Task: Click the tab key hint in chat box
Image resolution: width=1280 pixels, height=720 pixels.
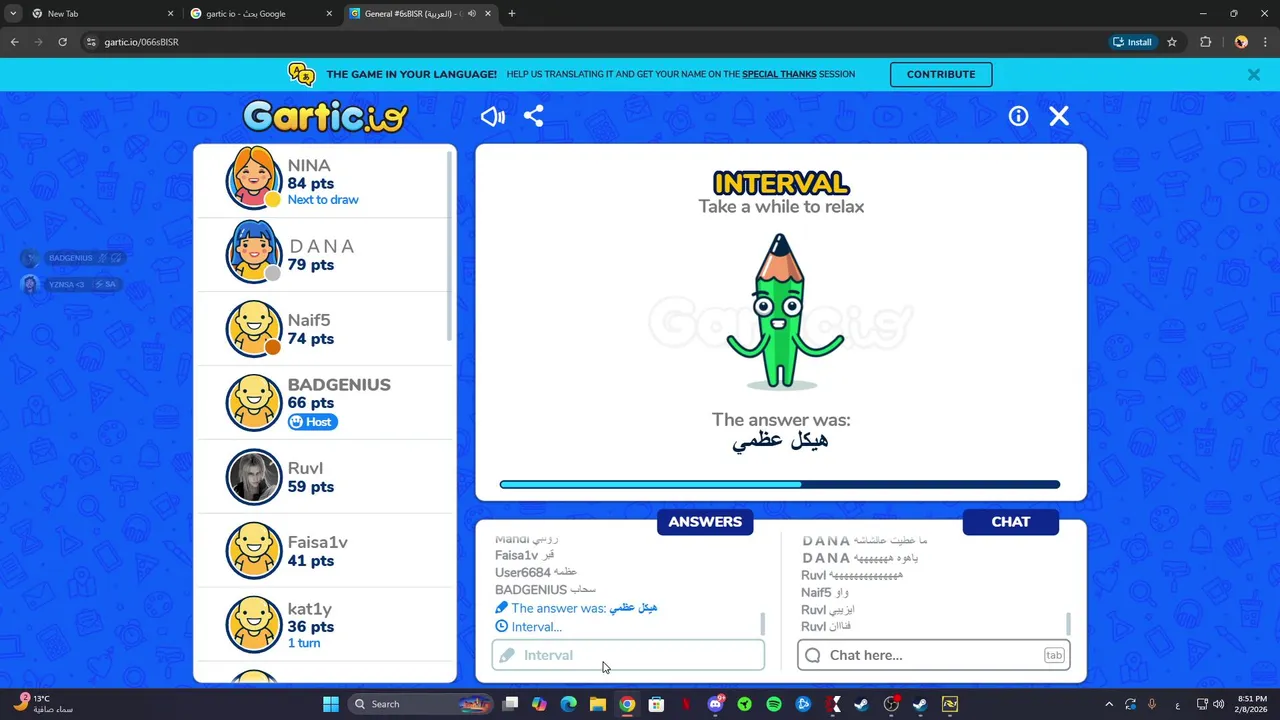Action: click(x=1054, y=655)
